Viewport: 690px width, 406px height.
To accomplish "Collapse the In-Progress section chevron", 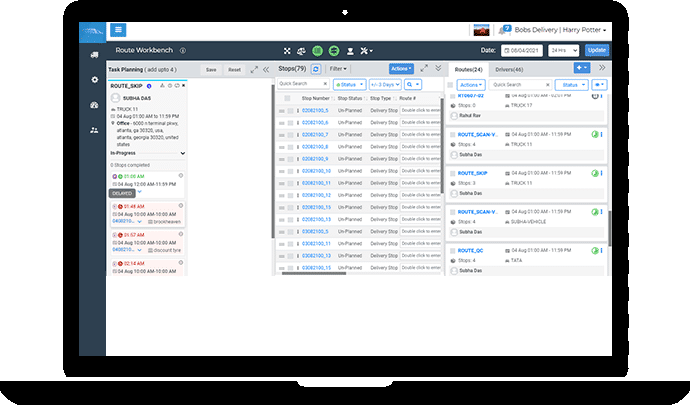I will [x=183, y=154].
